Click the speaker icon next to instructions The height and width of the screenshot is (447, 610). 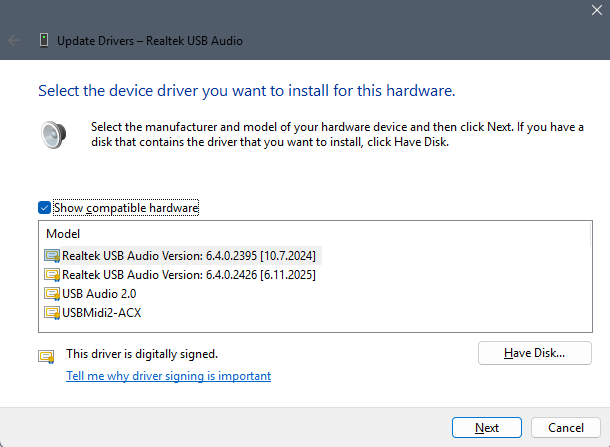pyautogui.click(x=54, y=135)
